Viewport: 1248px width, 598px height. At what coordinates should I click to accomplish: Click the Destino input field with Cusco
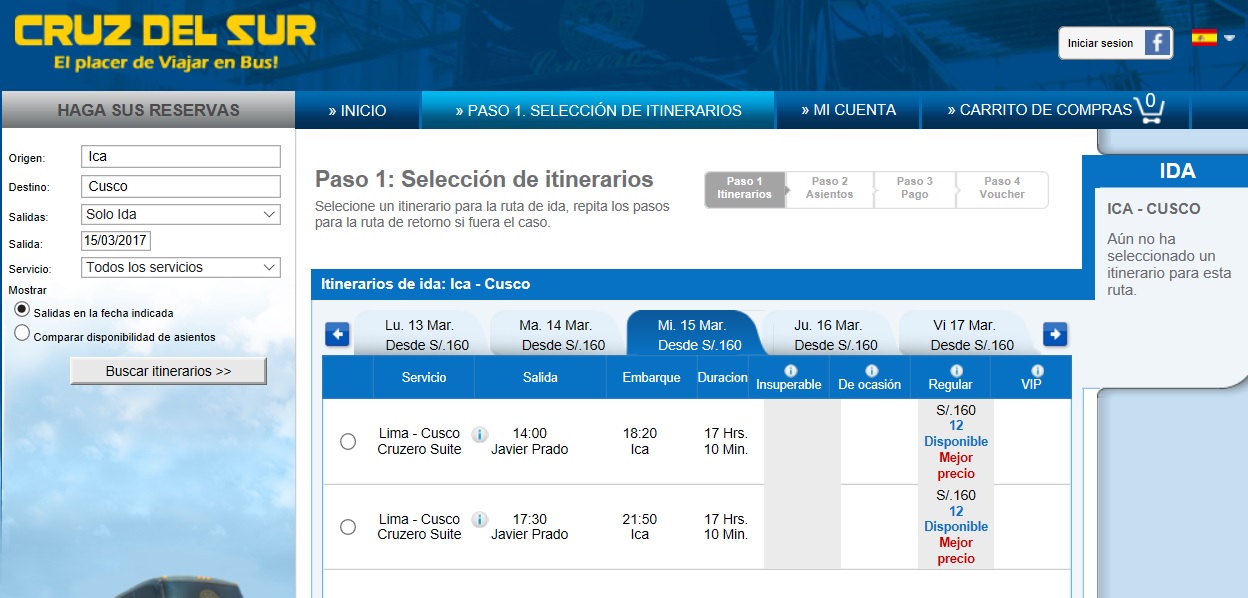181,186
